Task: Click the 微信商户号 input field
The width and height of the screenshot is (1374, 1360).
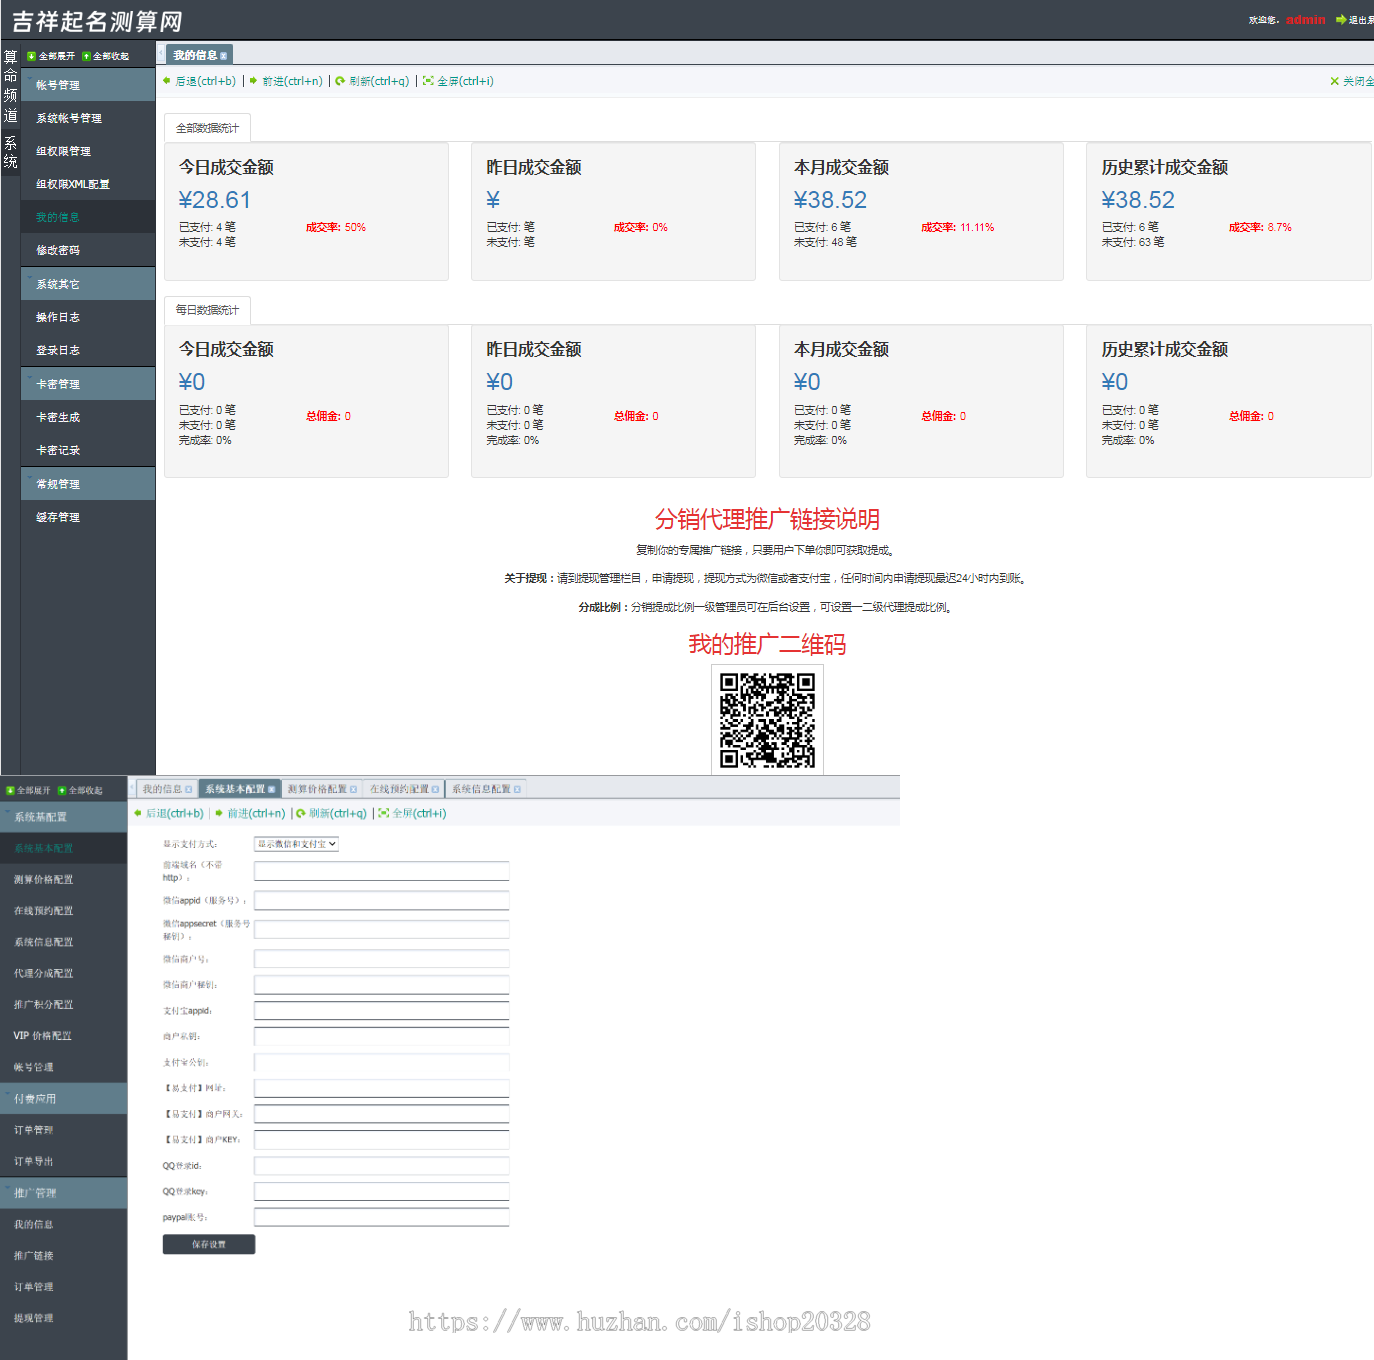Action: tap(382, 959)
